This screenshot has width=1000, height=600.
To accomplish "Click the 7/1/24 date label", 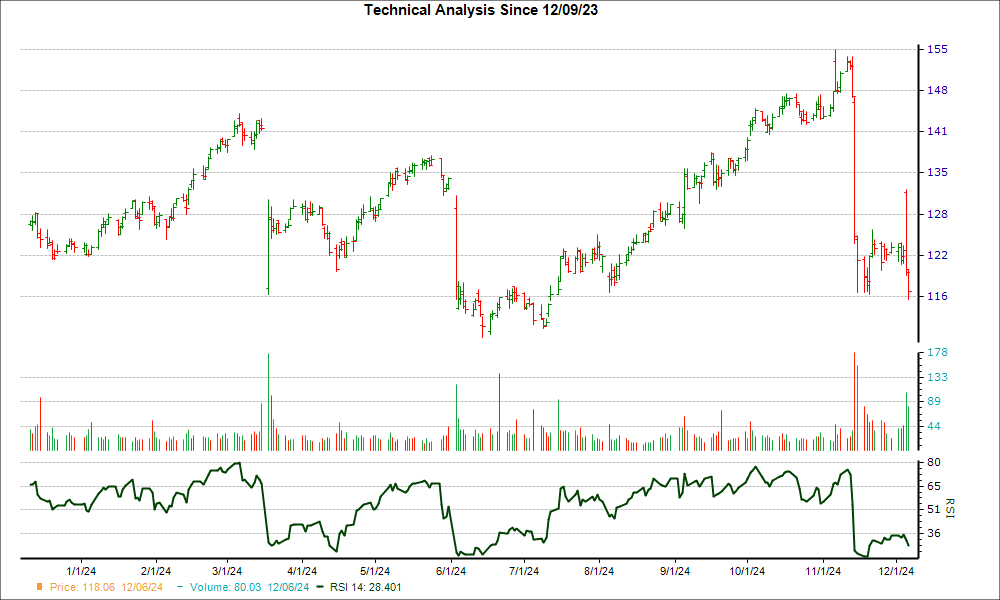I will click(524, 571).
